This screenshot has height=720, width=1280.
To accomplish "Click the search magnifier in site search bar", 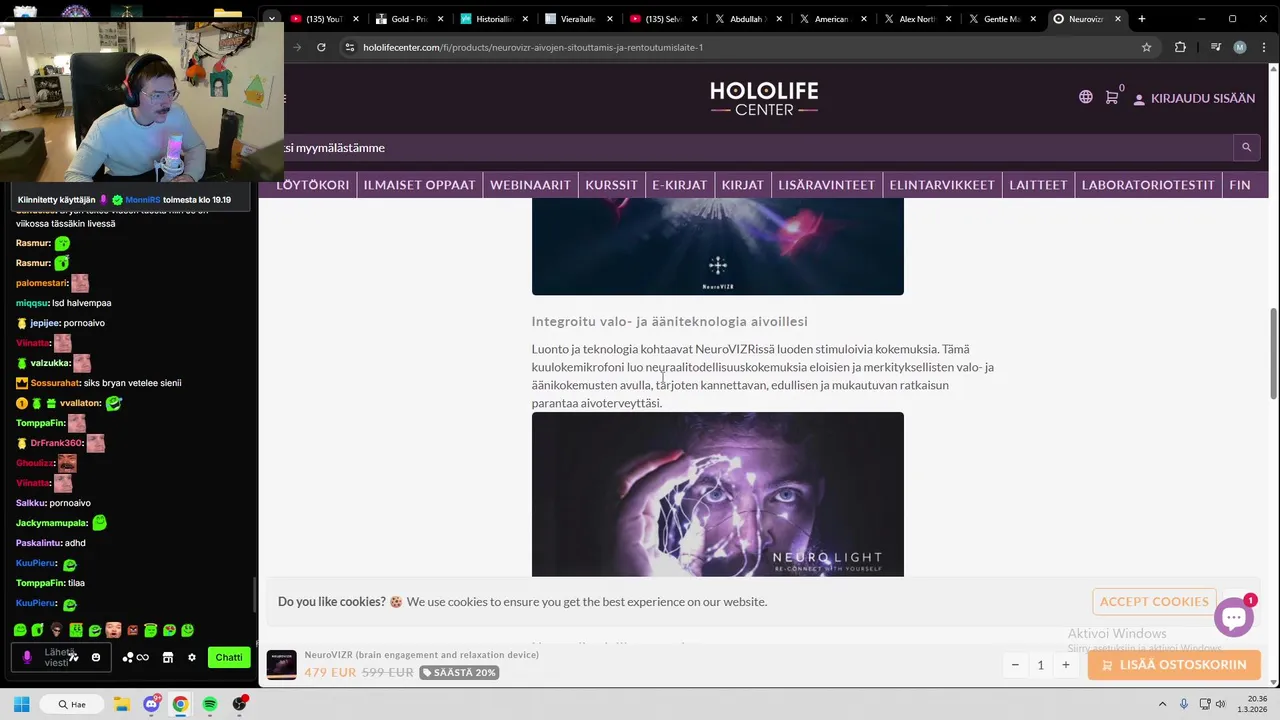I will click(1246, 147).
